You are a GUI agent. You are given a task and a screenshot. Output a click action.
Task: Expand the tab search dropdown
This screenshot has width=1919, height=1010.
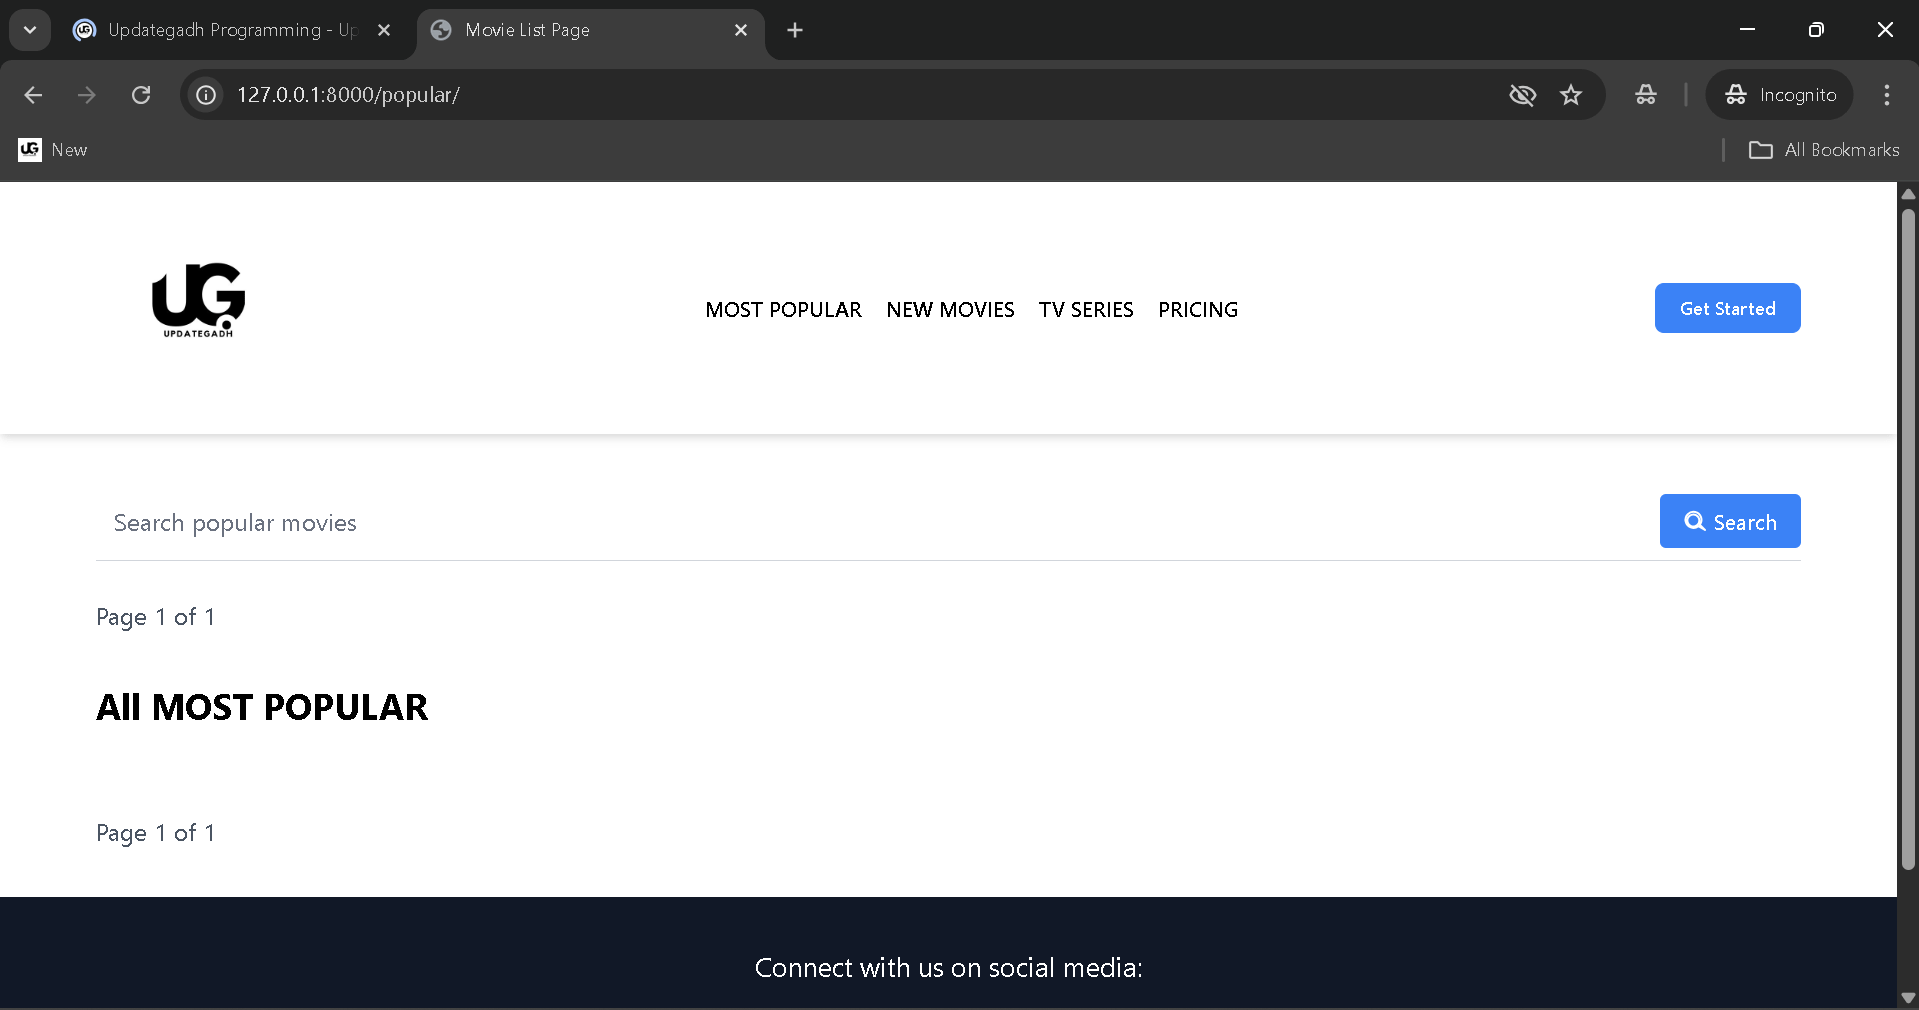click(30, 30)
